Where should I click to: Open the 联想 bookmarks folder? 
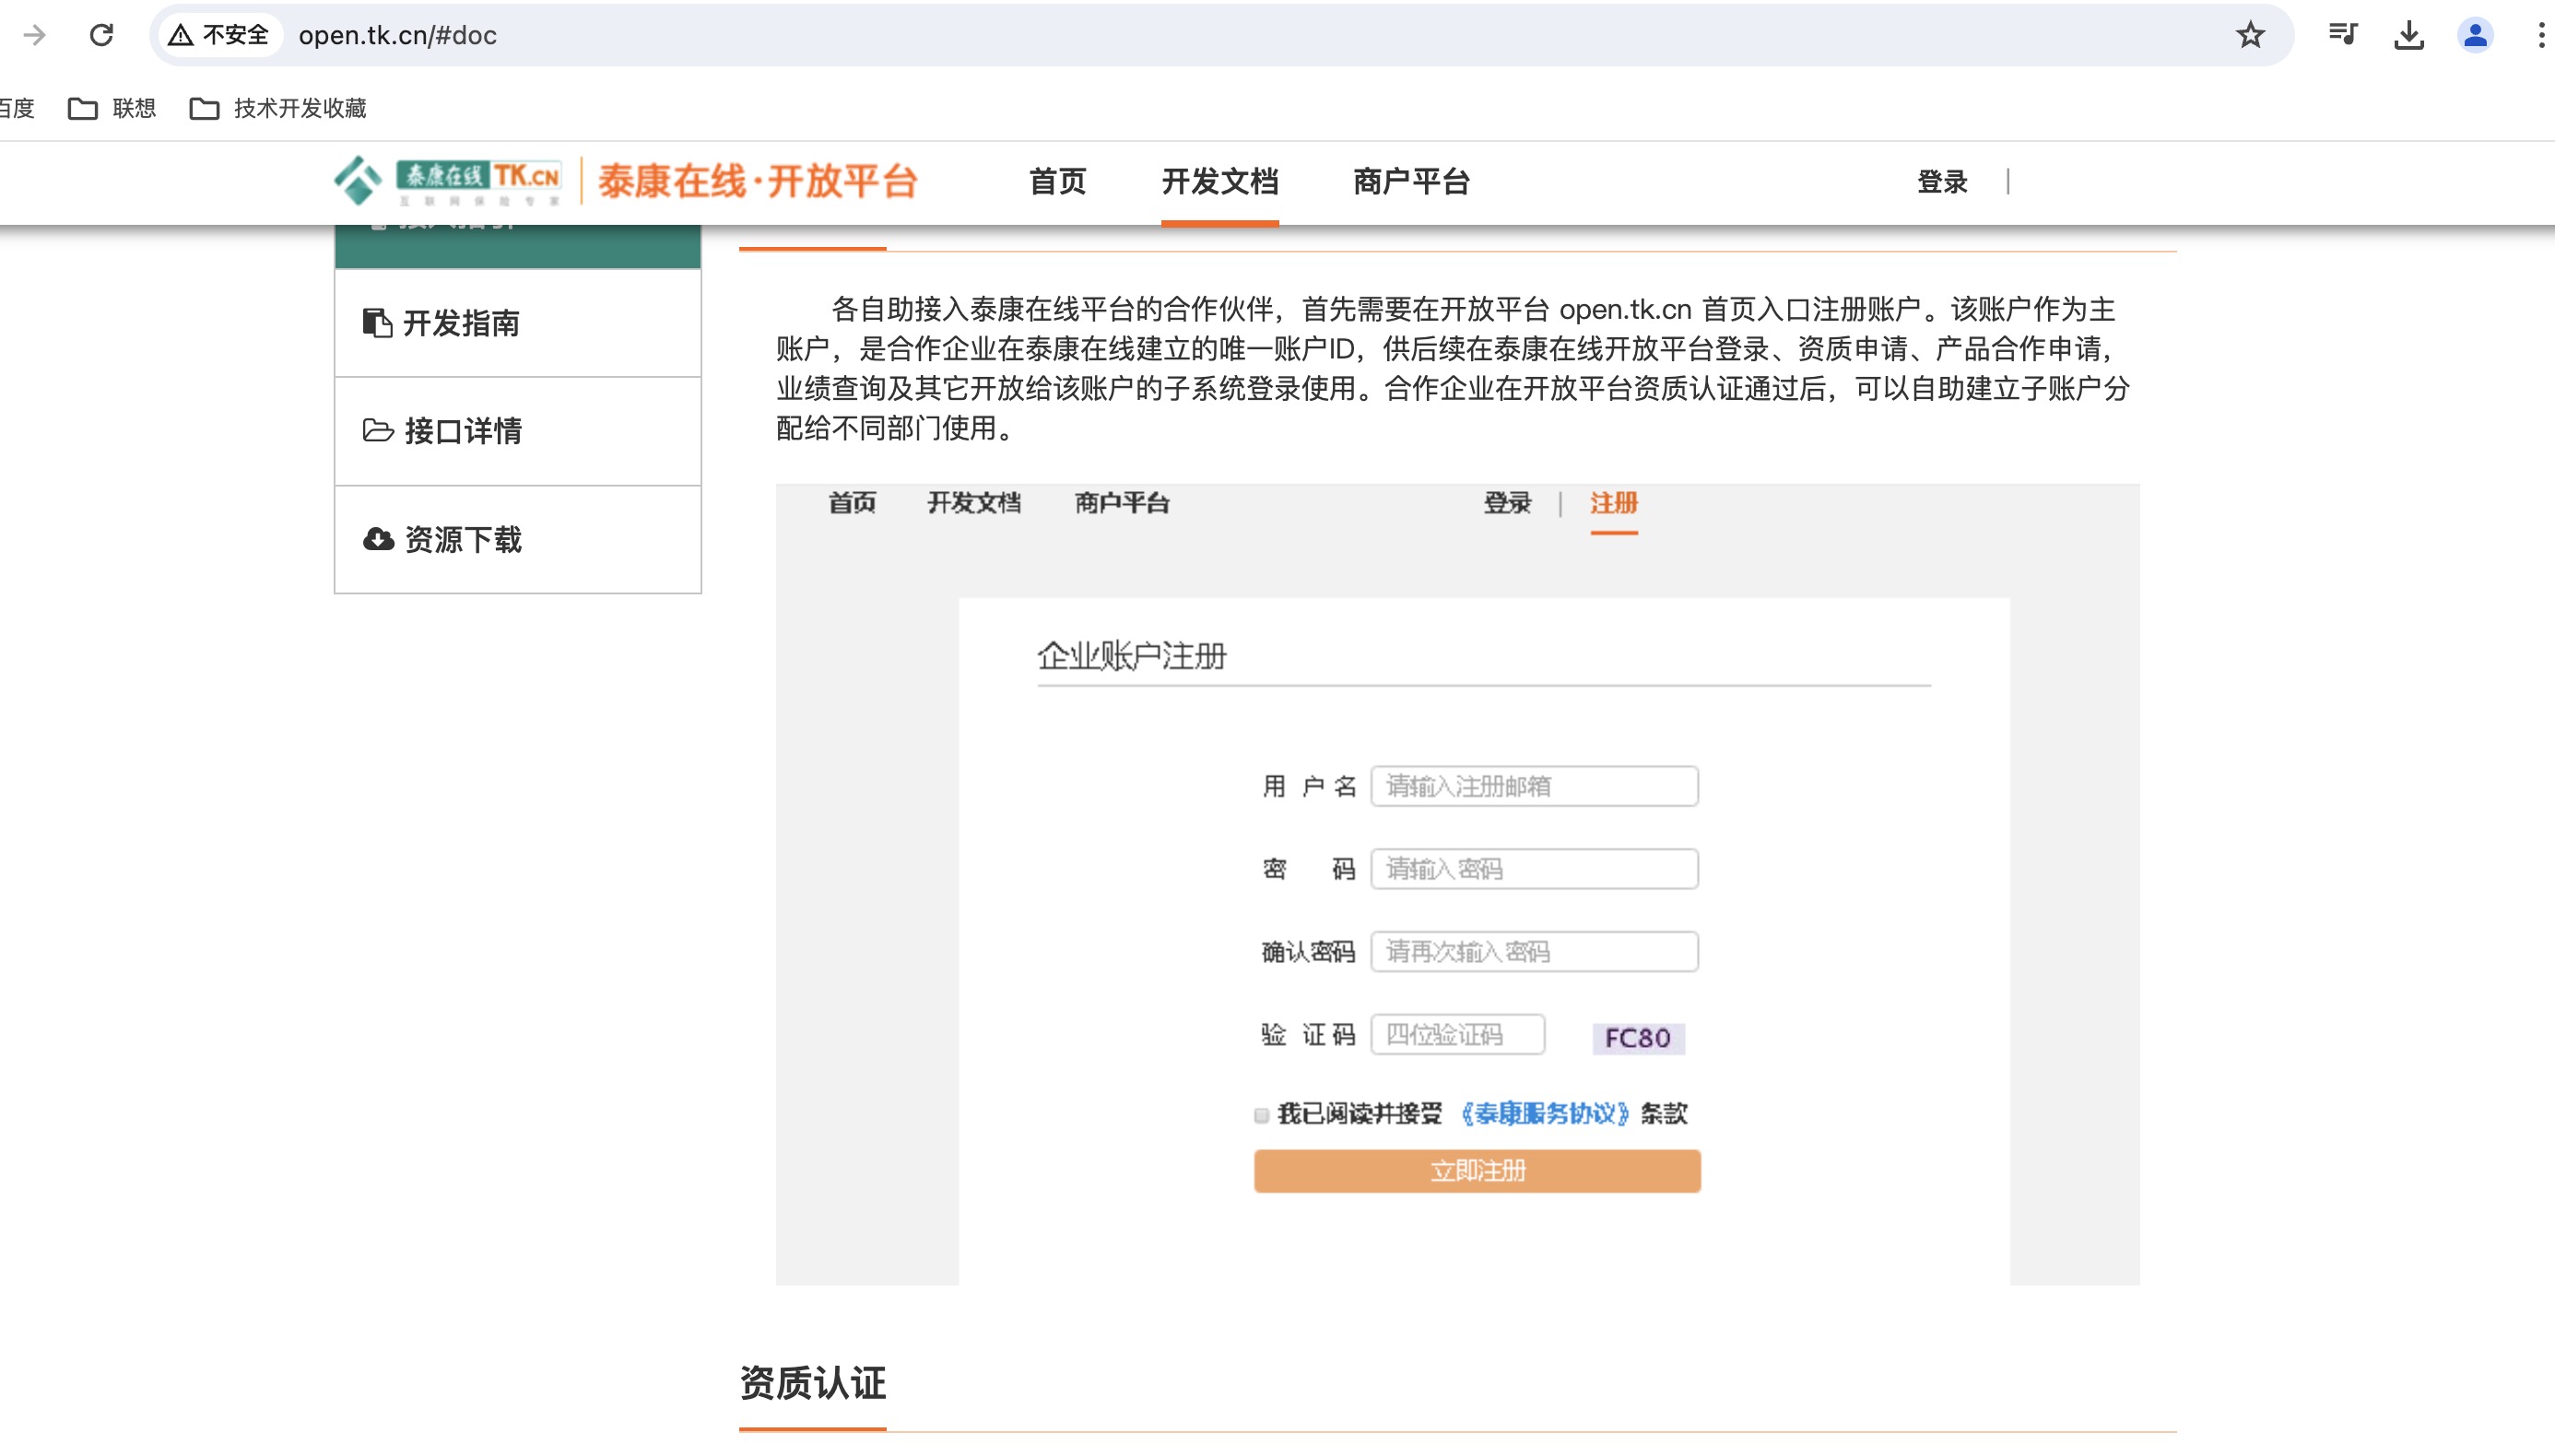[x=112, y=108]
